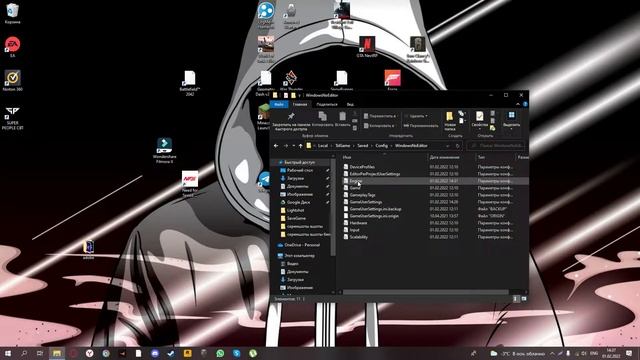The height and width of the screenshot is (360, 640).
Task: Open the Выделить dropdown in ribbon
Action: point(511,120)
